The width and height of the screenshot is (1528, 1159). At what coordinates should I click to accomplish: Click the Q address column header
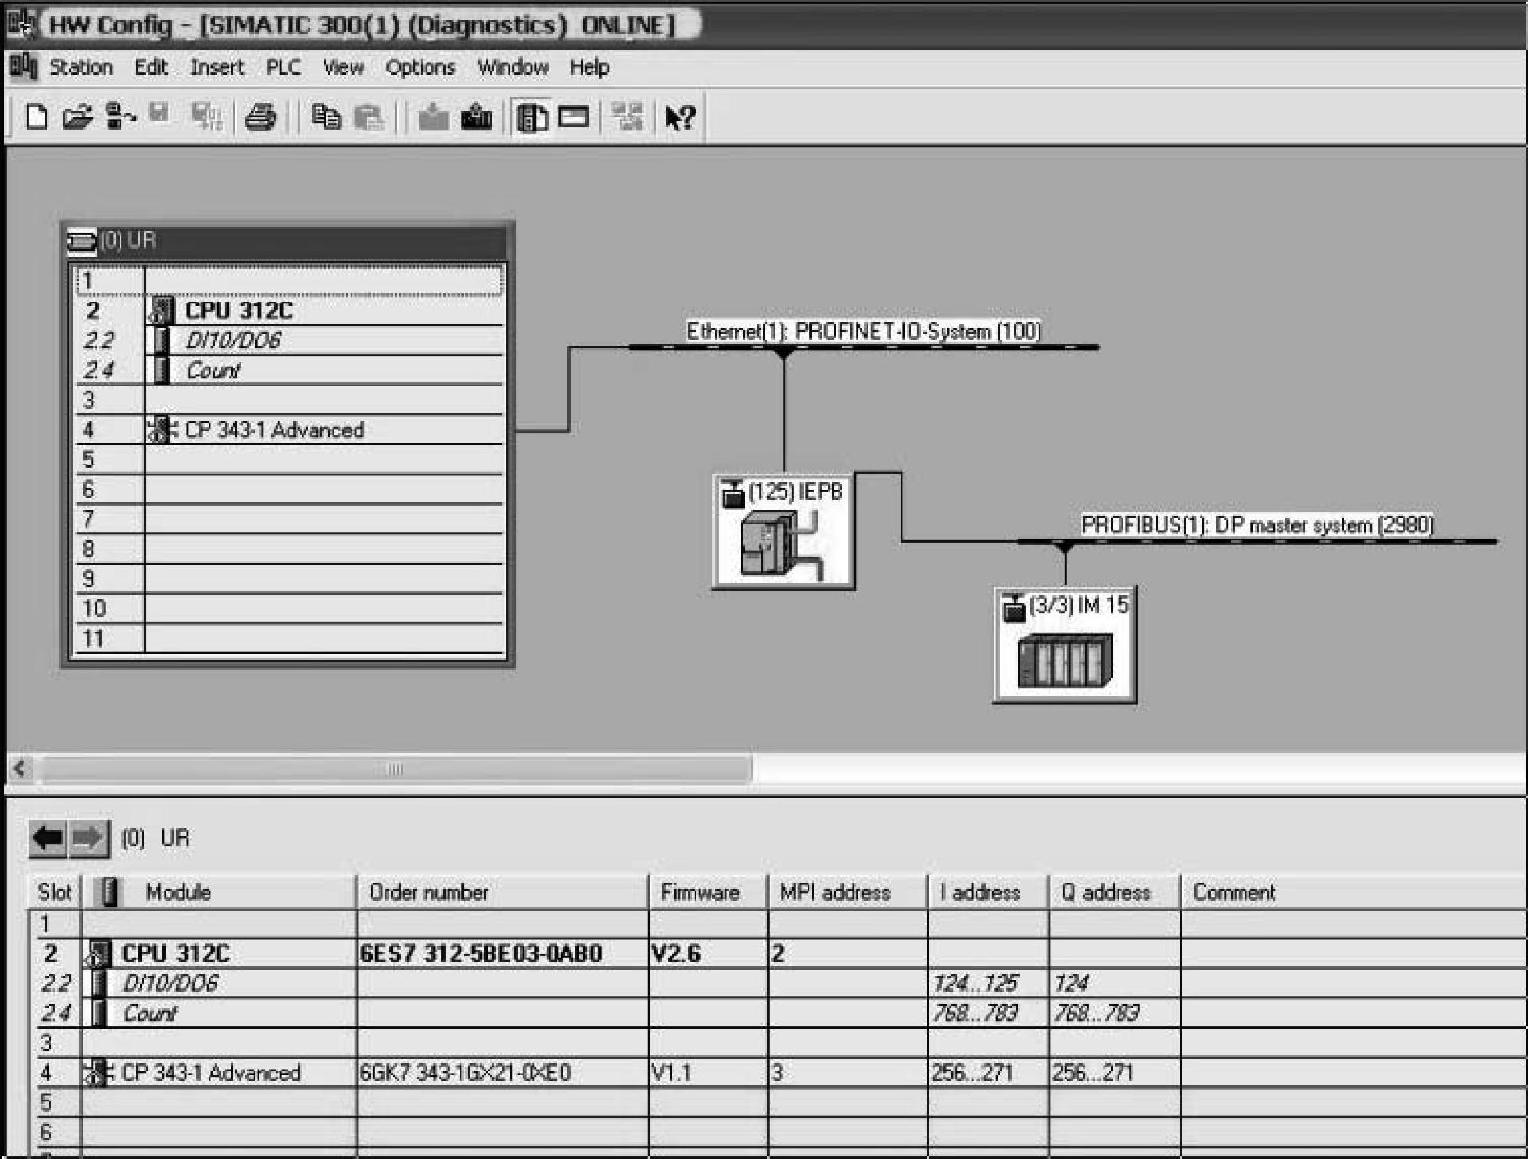tap(1114, 892)
